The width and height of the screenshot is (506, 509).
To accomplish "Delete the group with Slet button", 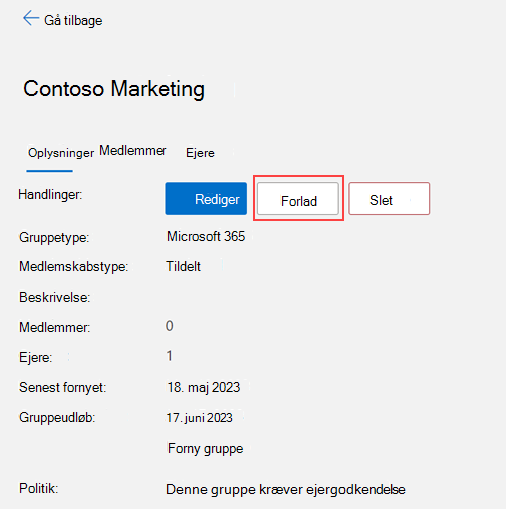I will 389,199.
